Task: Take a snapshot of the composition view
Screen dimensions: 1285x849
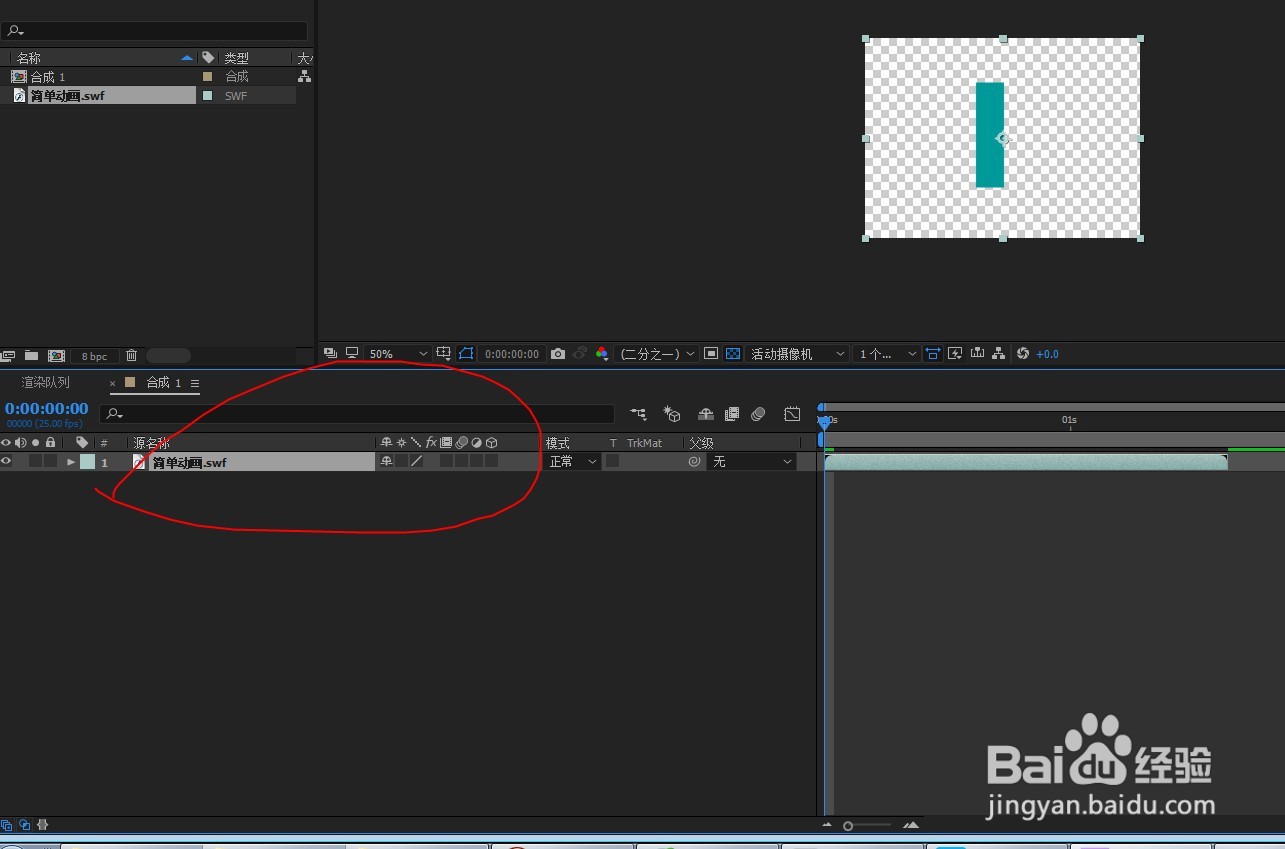Action: (x=557, y=353)
